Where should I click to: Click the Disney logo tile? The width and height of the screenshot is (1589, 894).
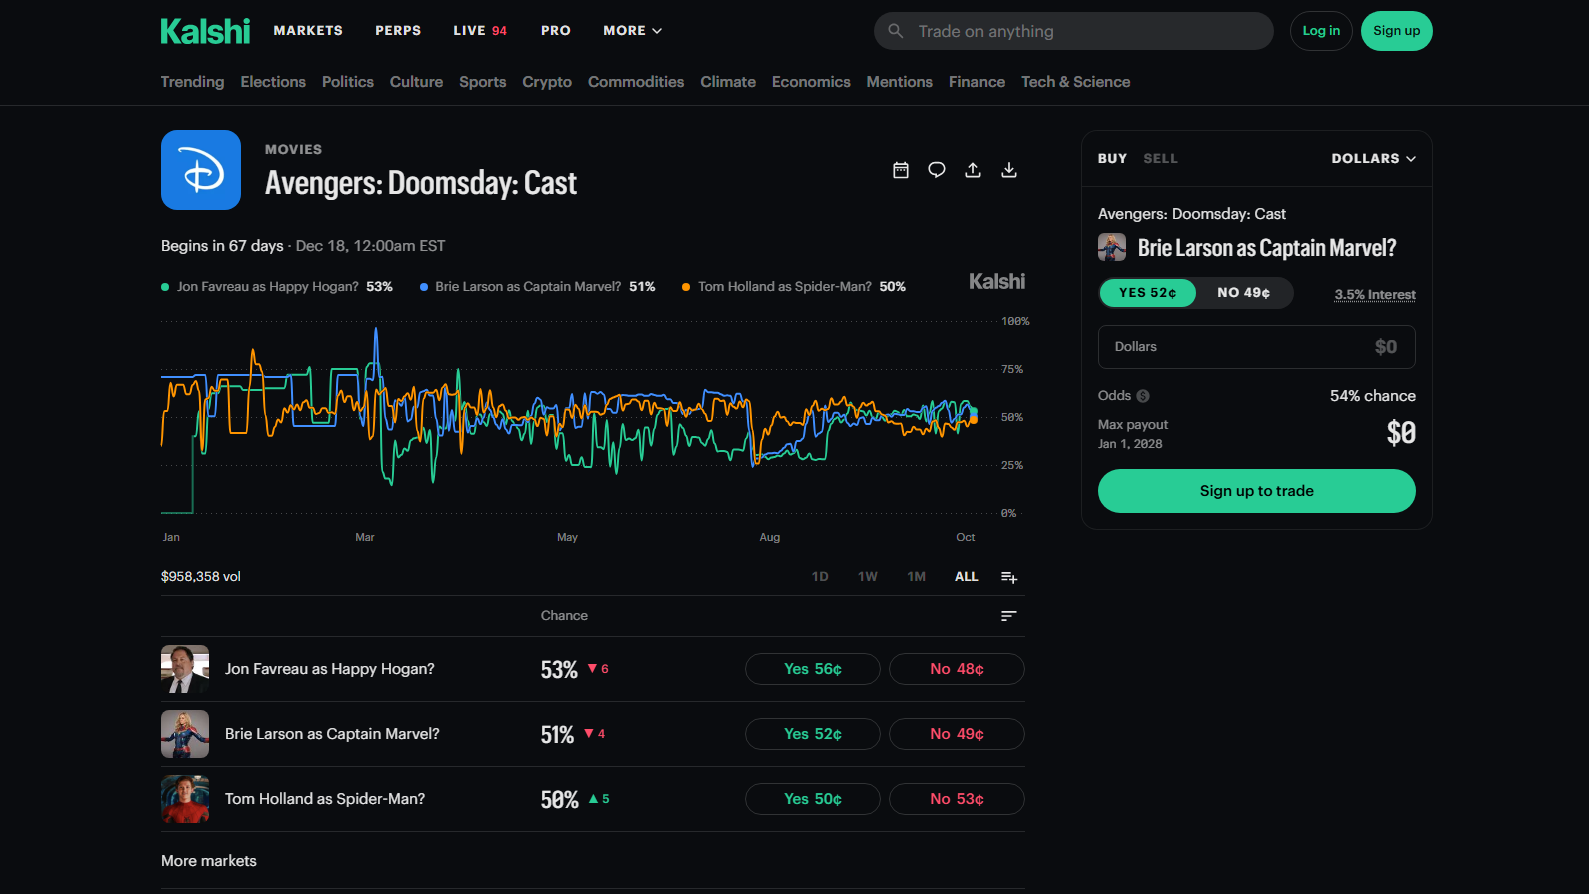(201, 170)
